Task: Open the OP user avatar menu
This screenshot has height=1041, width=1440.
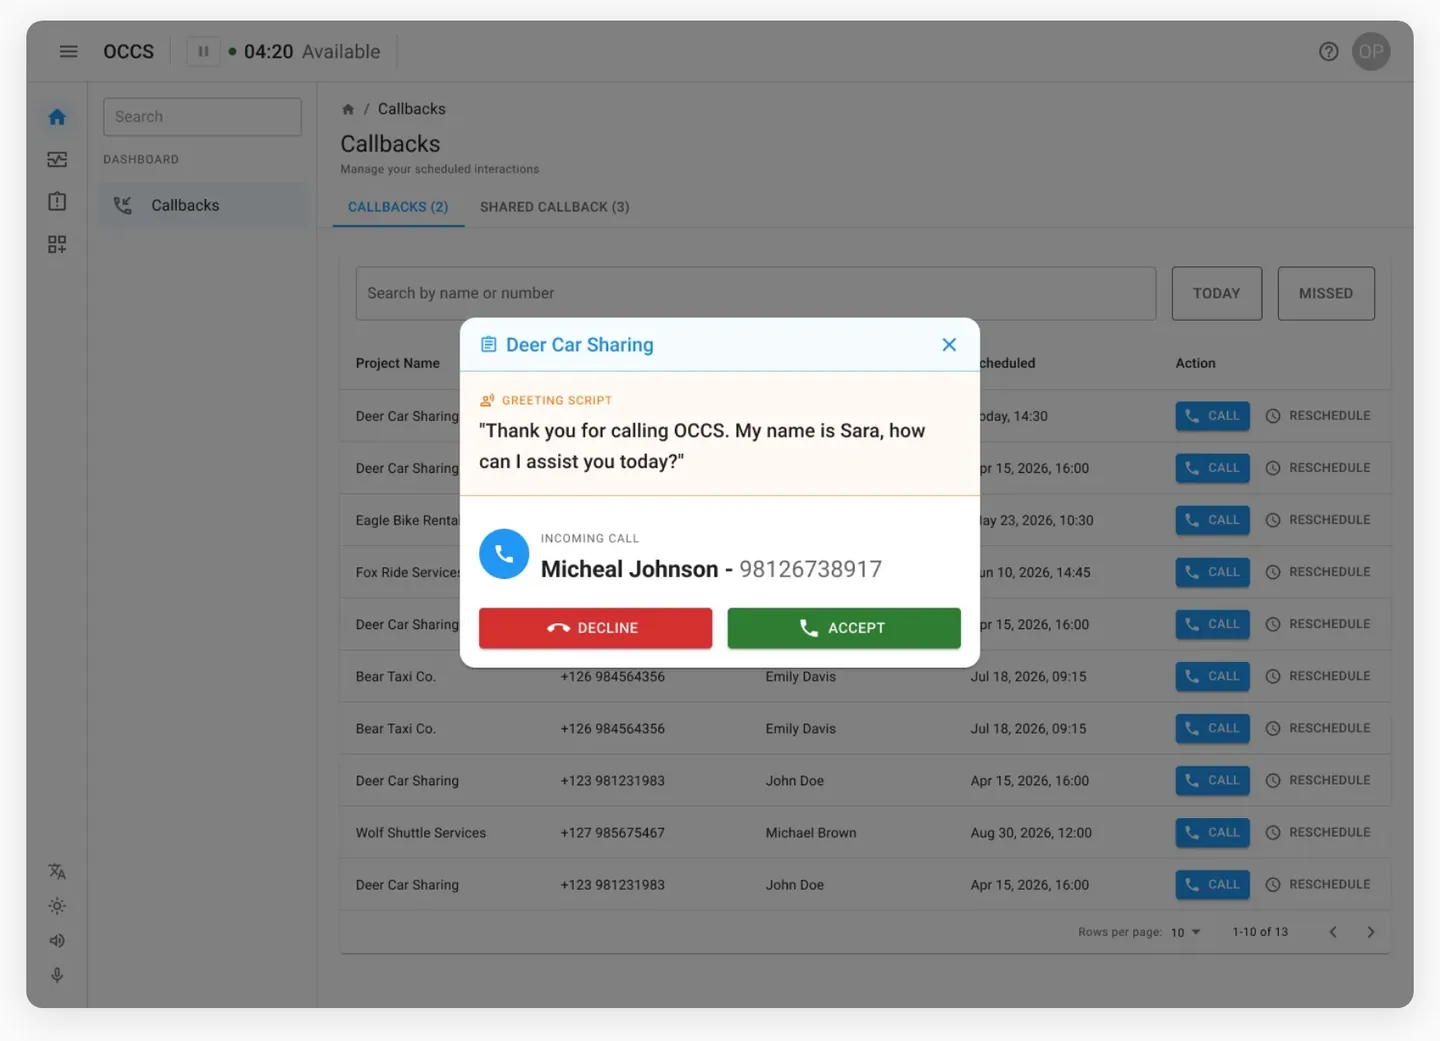Action: pyautogui.click(x=1371, y=51)
